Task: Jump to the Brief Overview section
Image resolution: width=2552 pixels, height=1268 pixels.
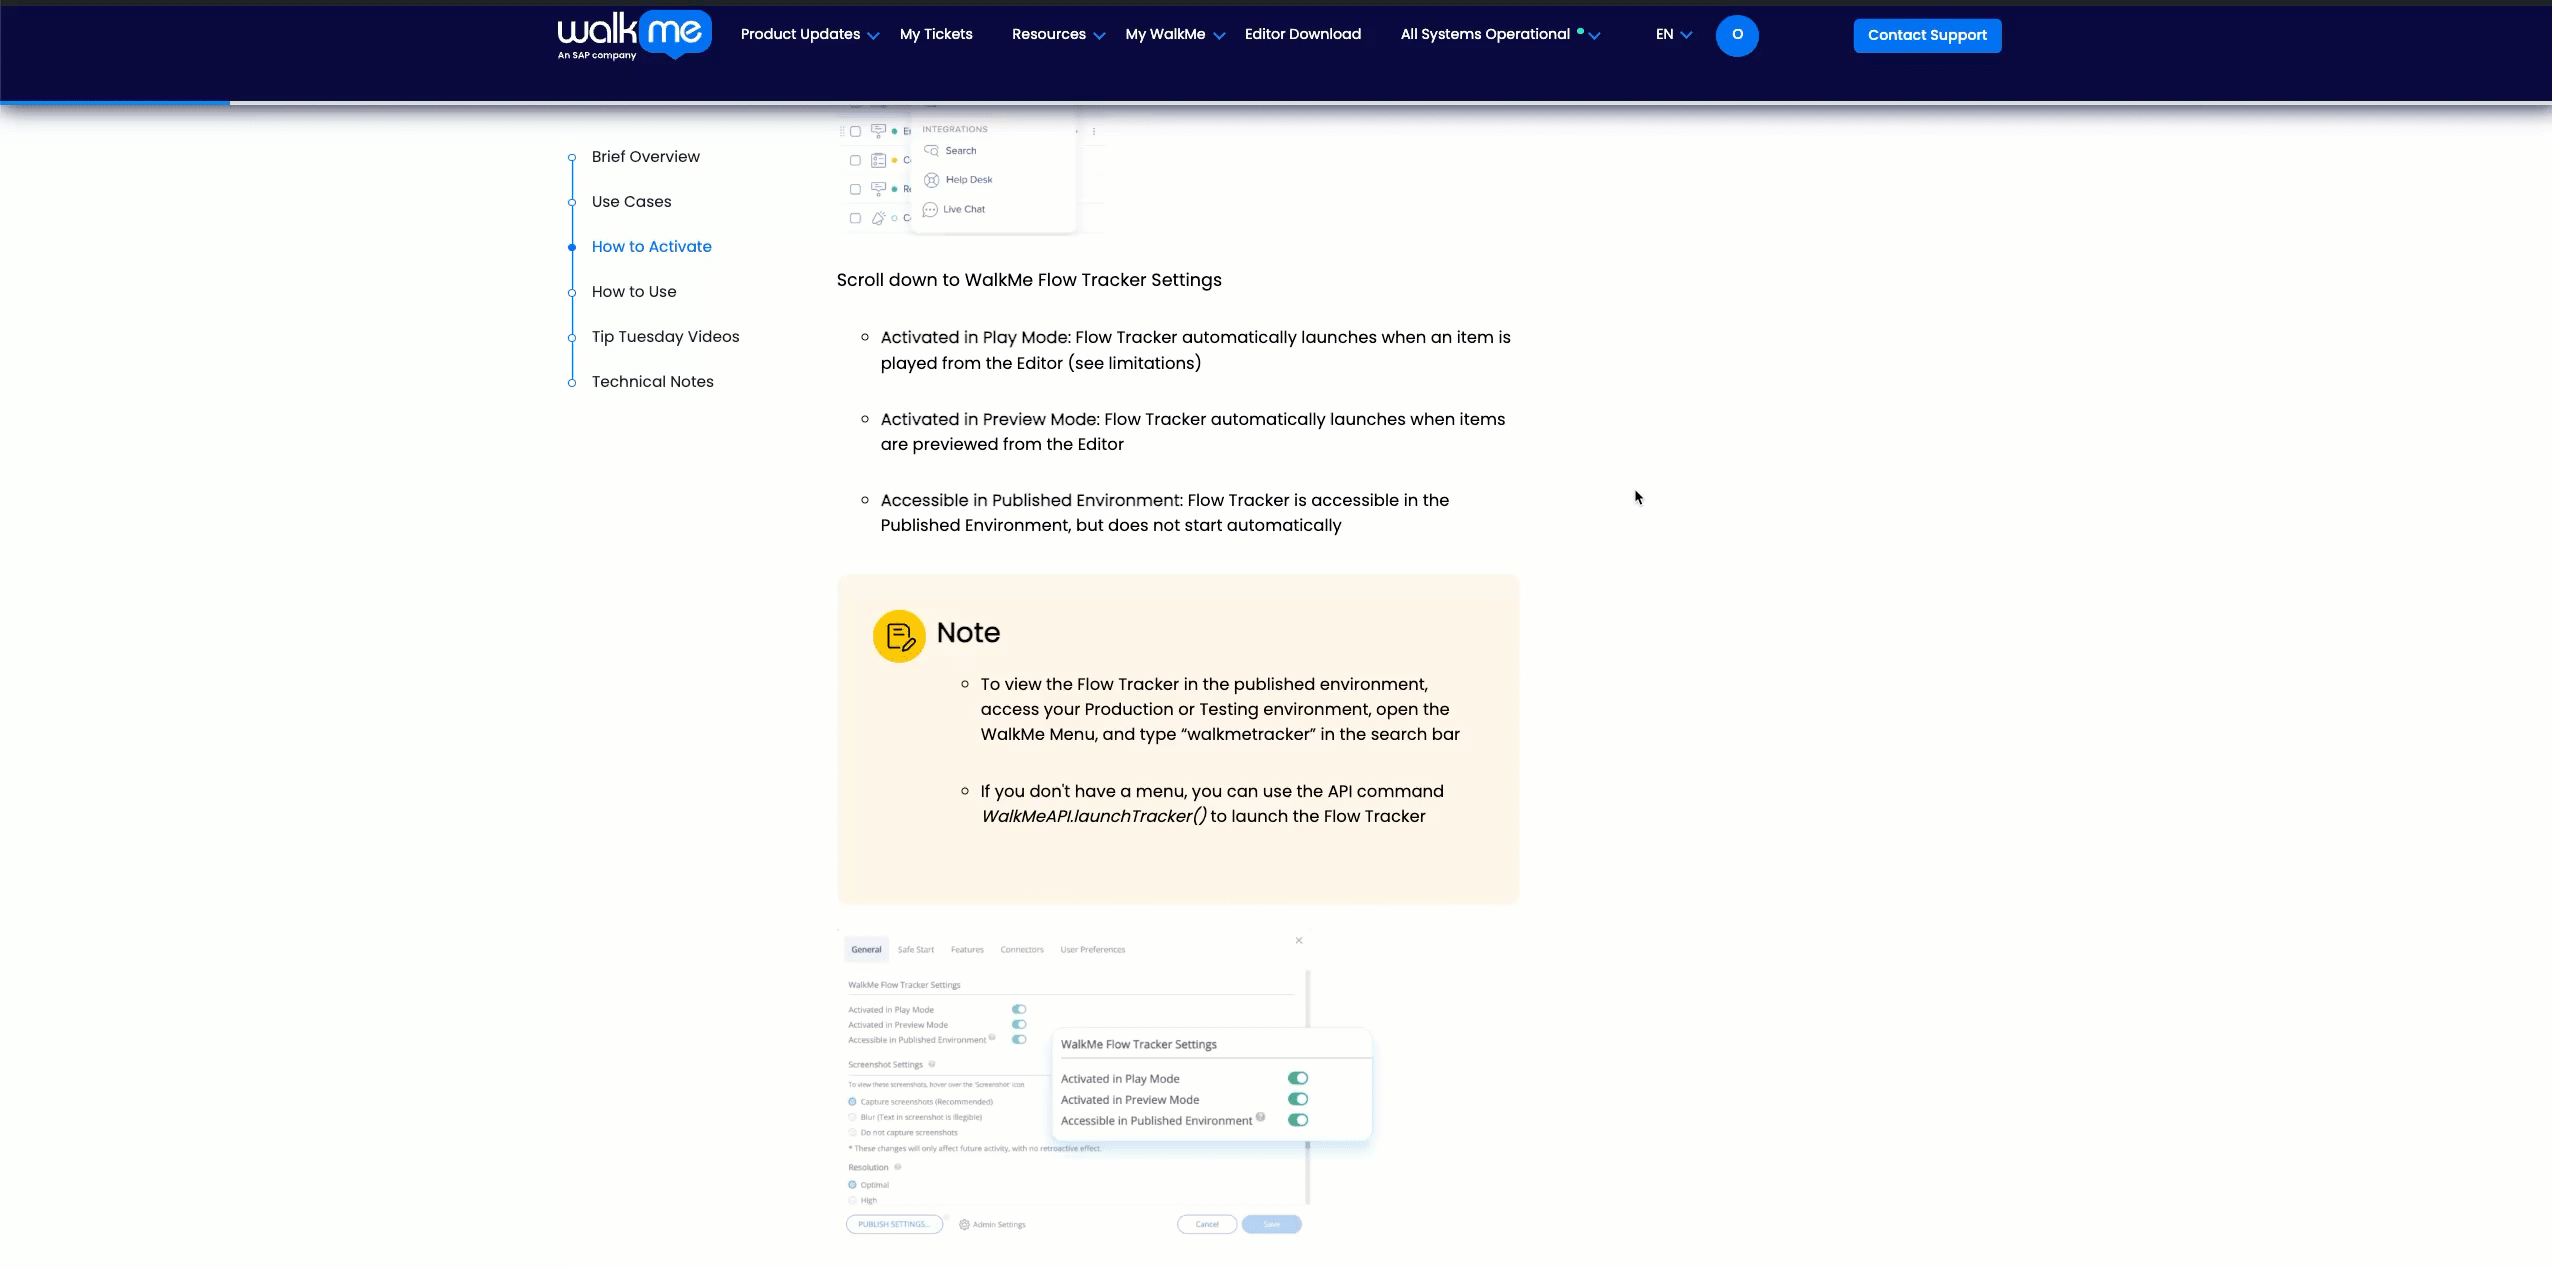Action: pos(645,157)
